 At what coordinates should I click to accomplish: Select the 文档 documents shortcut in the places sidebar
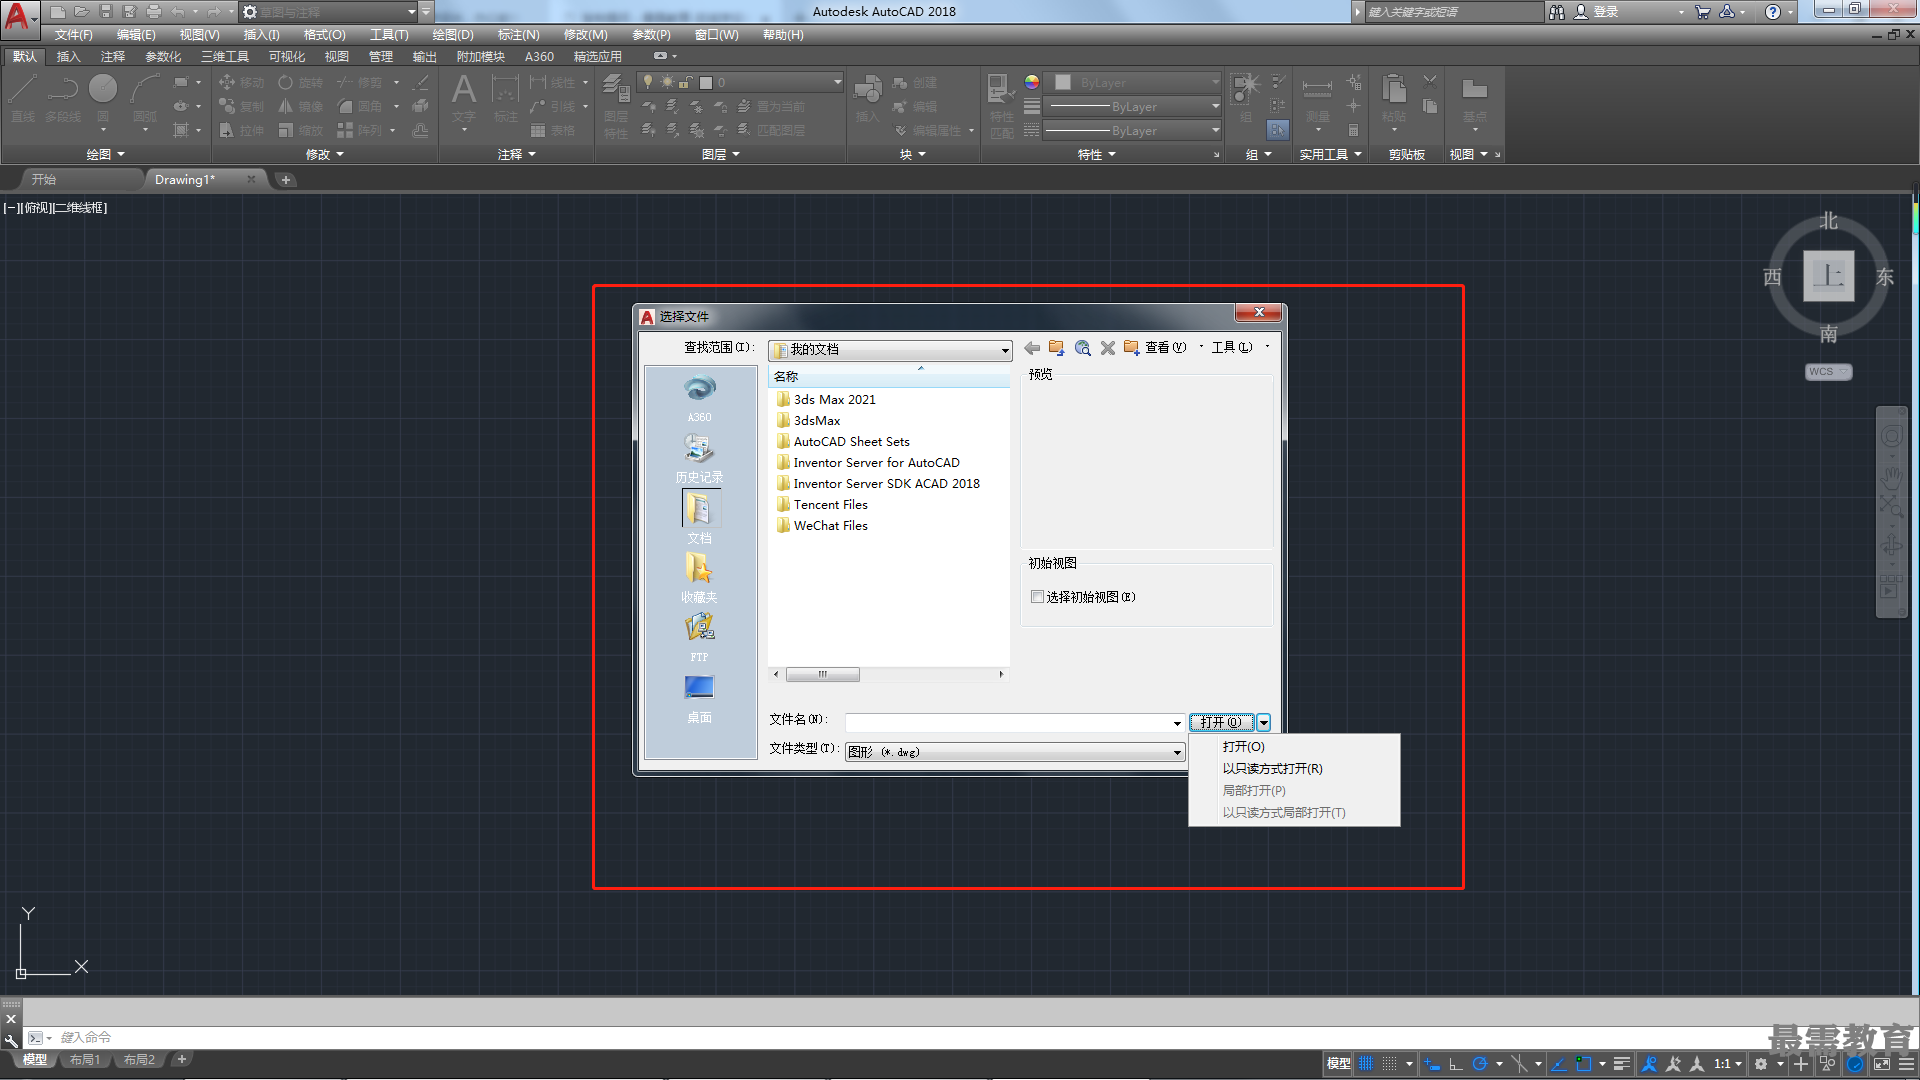(x=699, y=517)
